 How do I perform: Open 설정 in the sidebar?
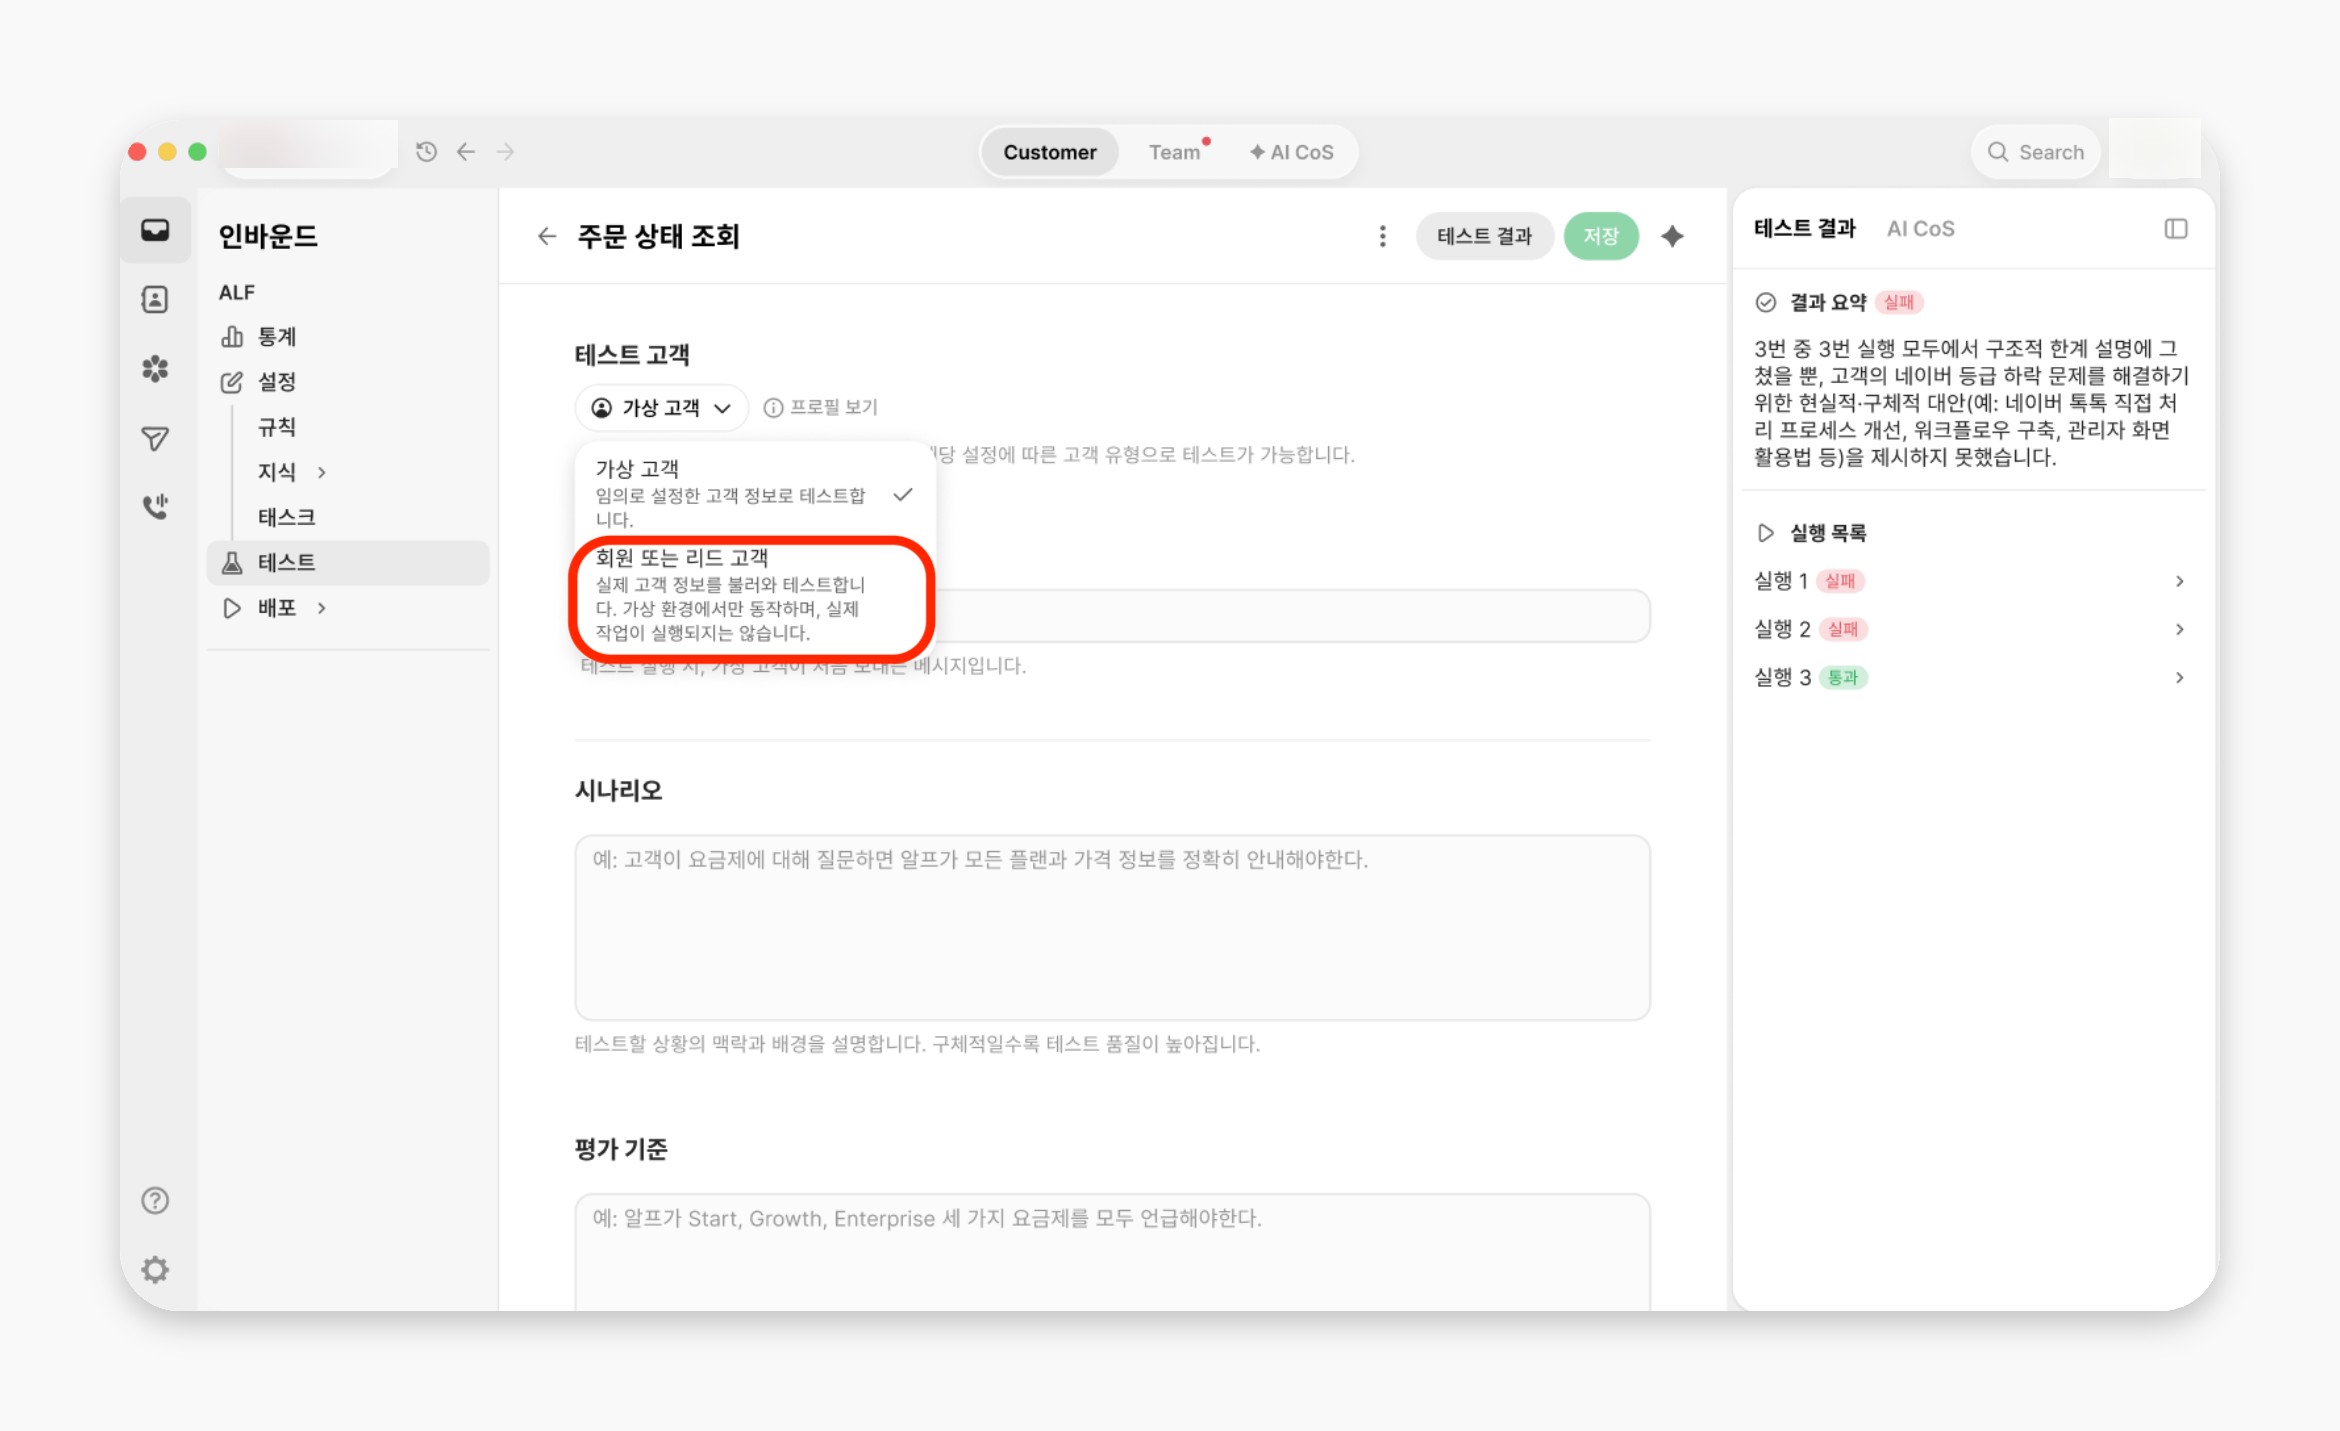(x=277, y=382)
